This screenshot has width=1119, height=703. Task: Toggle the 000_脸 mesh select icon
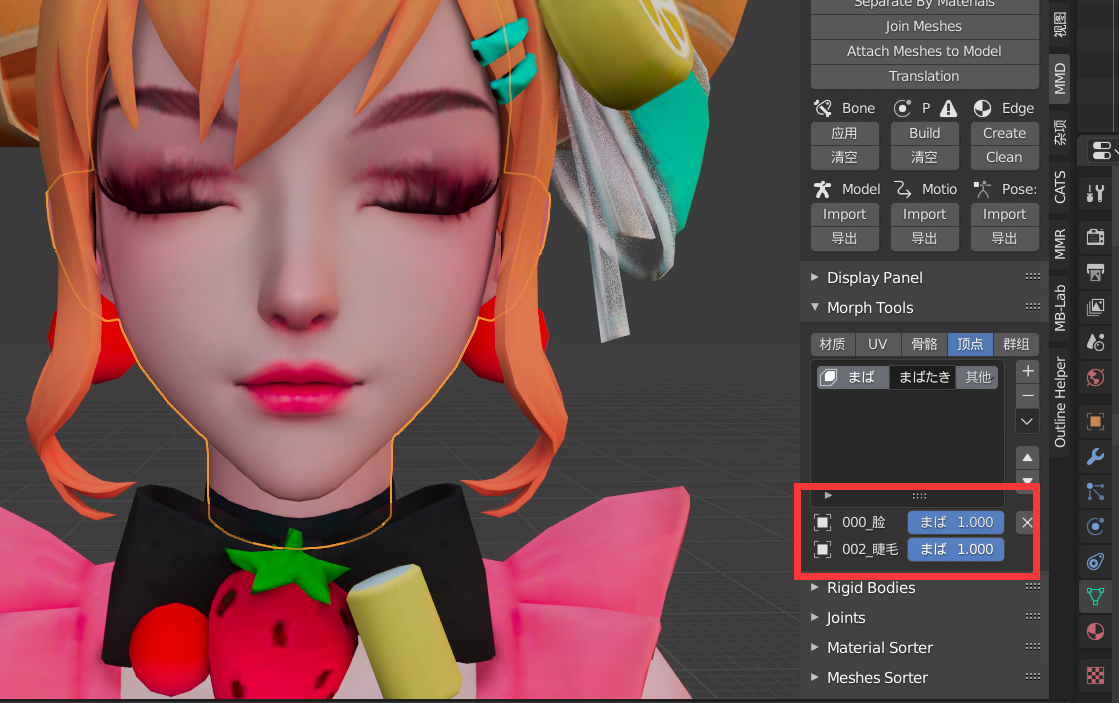point(822,522)
